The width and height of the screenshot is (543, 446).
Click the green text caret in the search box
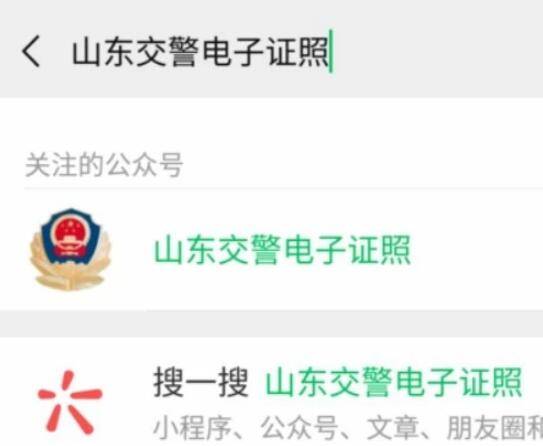click(x=331, y=51)
